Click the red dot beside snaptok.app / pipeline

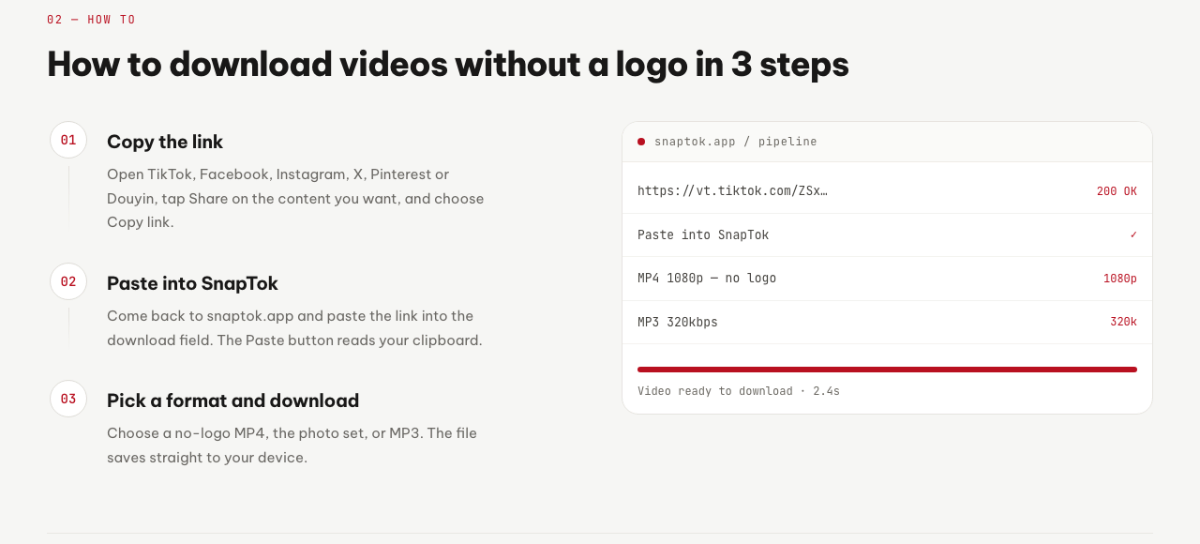click(641, 142)
